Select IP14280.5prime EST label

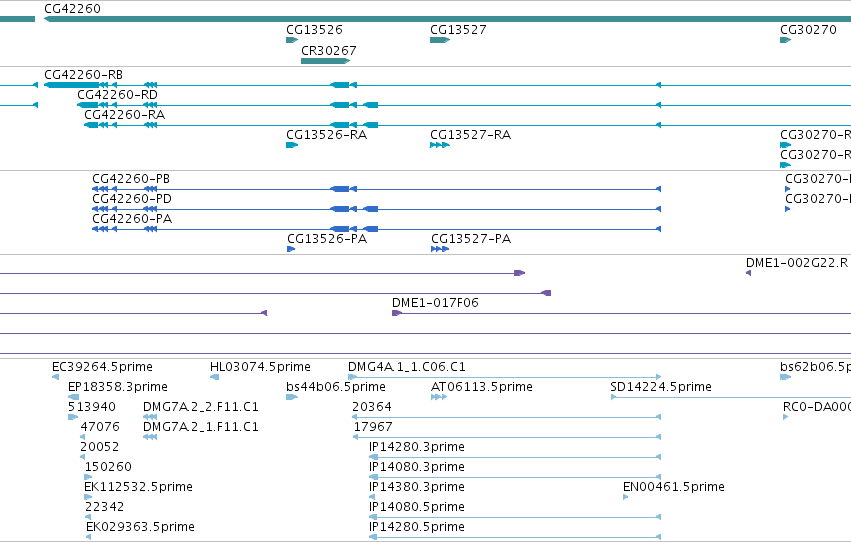point(417,528)
